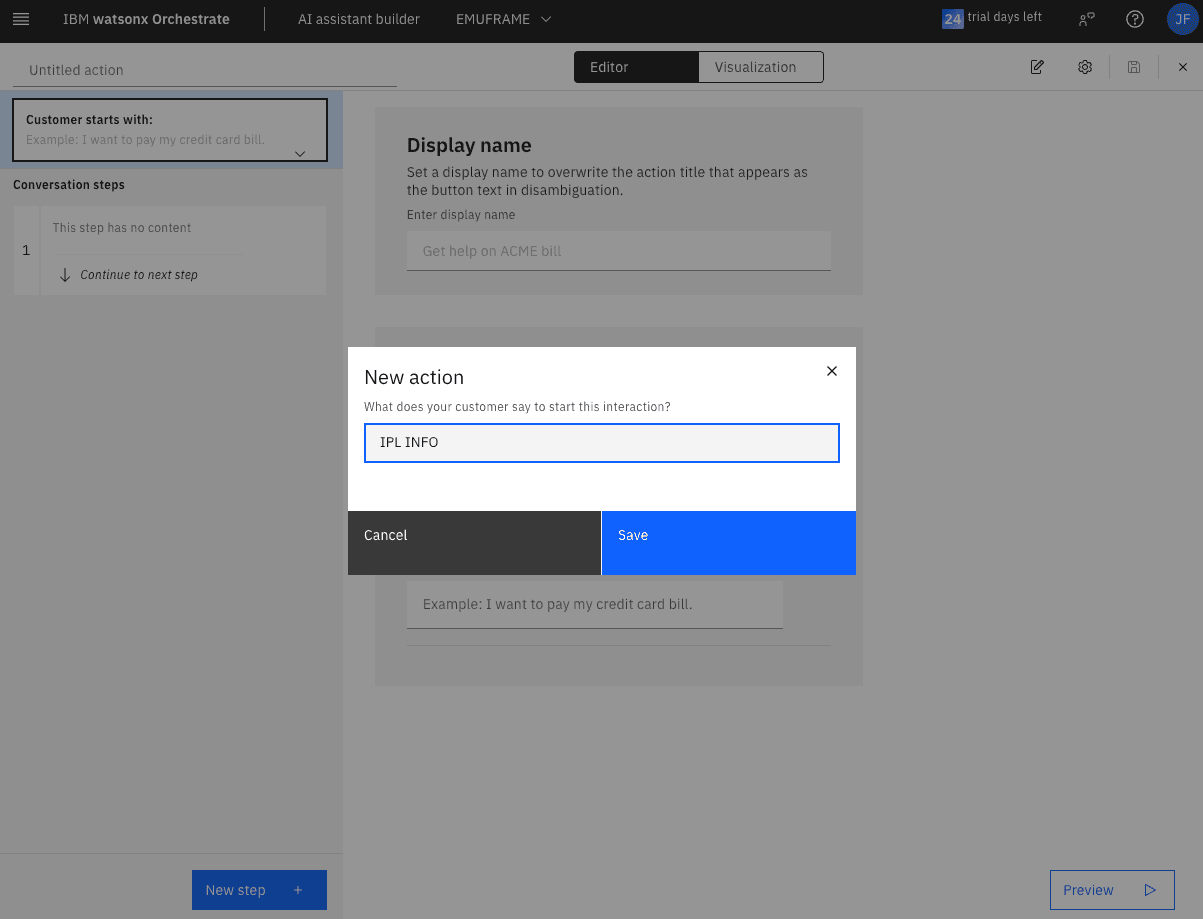Screen dimensions: 1203x919
Task: Click the Enter display name field
Action: [x=618, y=251]
